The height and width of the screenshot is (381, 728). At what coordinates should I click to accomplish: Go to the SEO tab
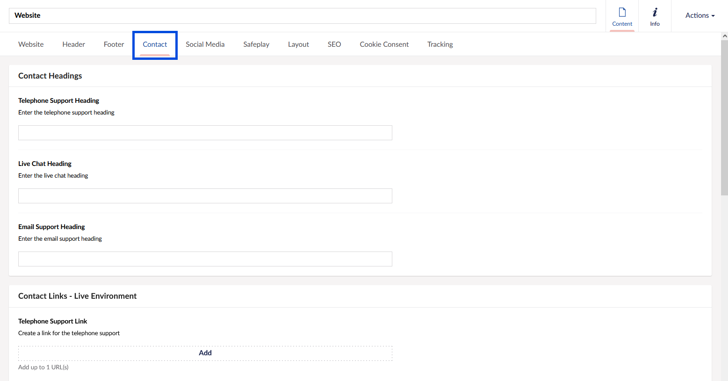(334, 45)
